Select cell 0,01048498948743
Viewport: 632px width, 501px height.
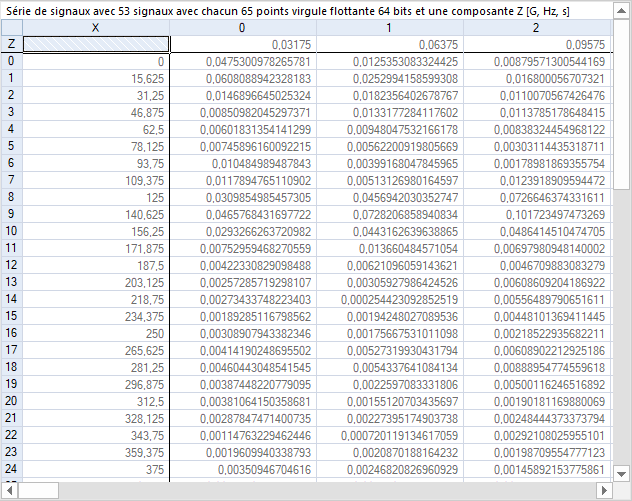[243, 164]
